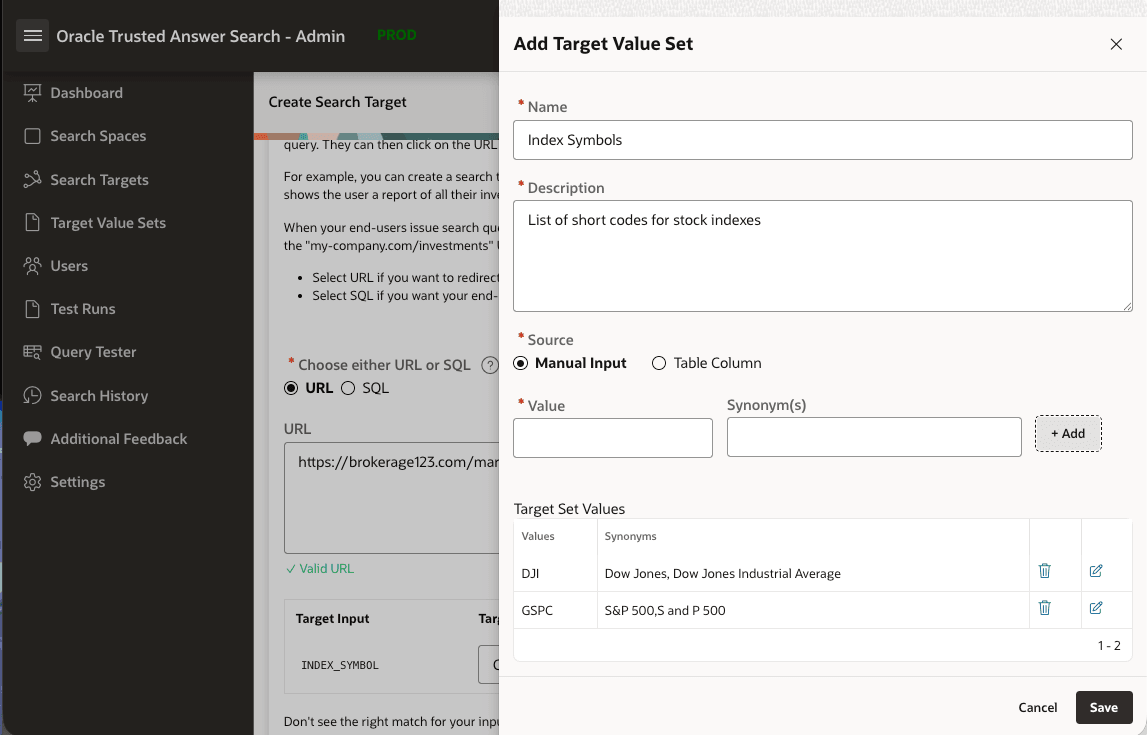The width and height of the screenshot is (1147, 735).
Task: View Search History via sidebar icon
Action: (31, 395)
